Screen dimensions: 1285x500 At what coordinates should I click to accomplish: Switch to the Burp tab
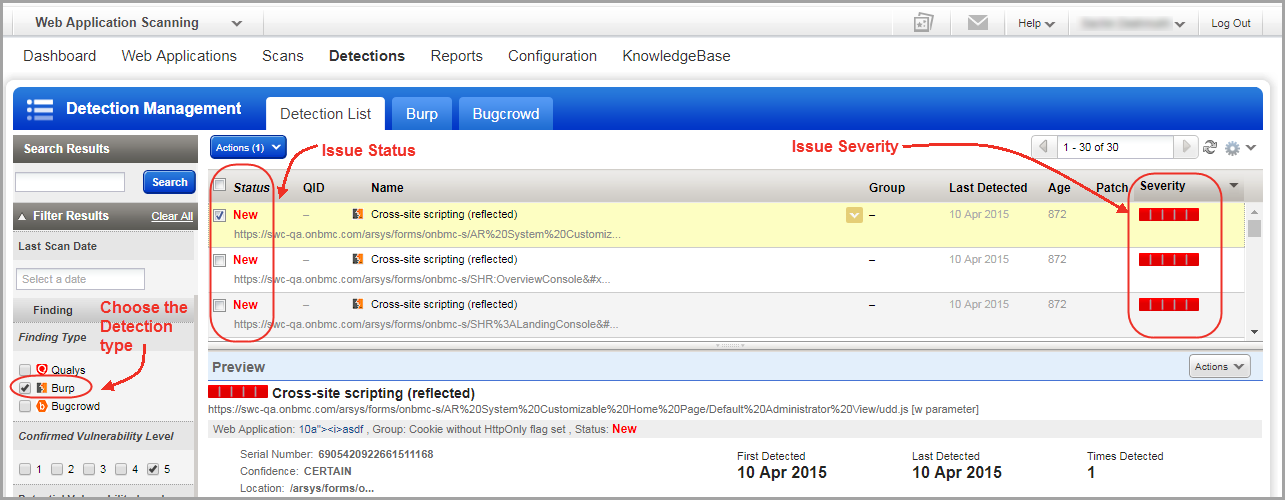click(422, 114)
